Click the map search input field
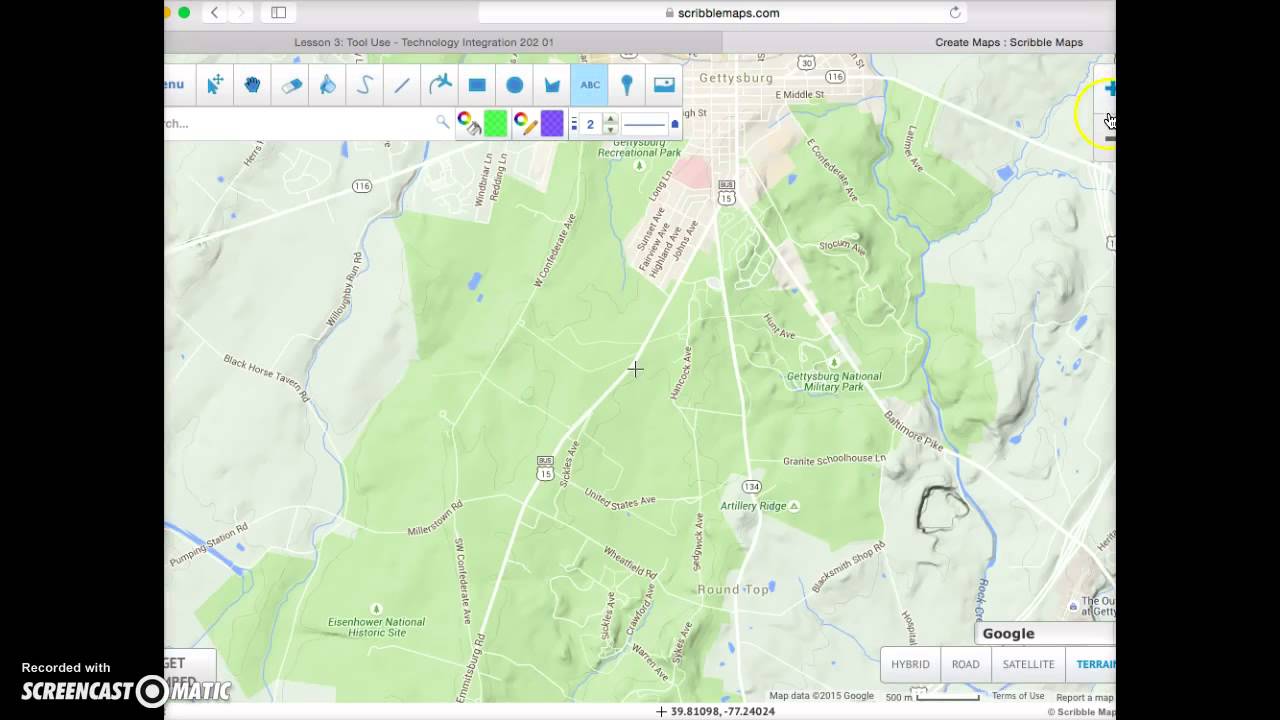 click(299, 124)
